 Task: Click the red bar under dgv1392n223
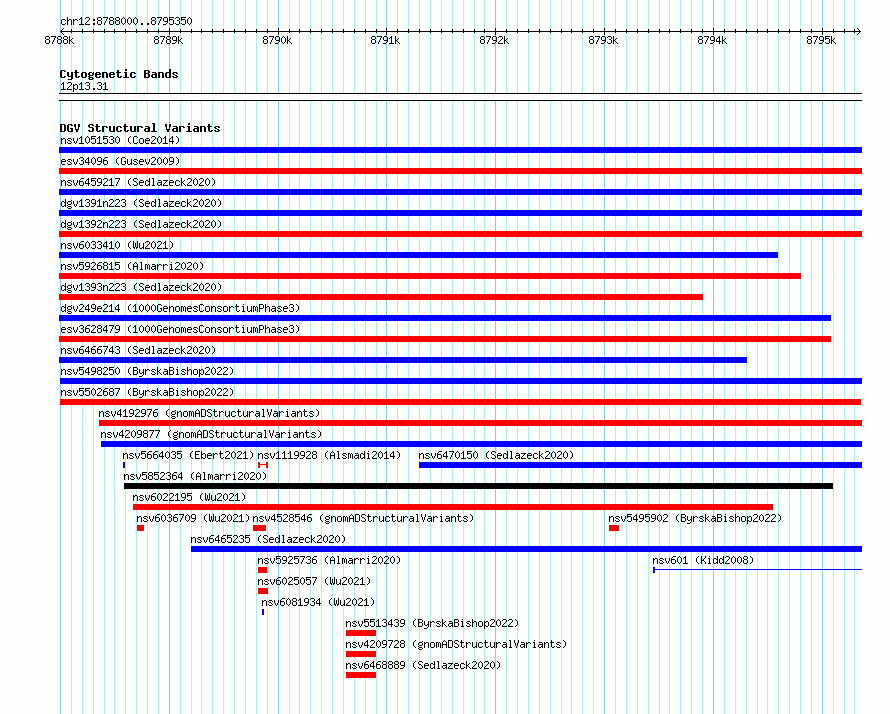click(460, 234)
